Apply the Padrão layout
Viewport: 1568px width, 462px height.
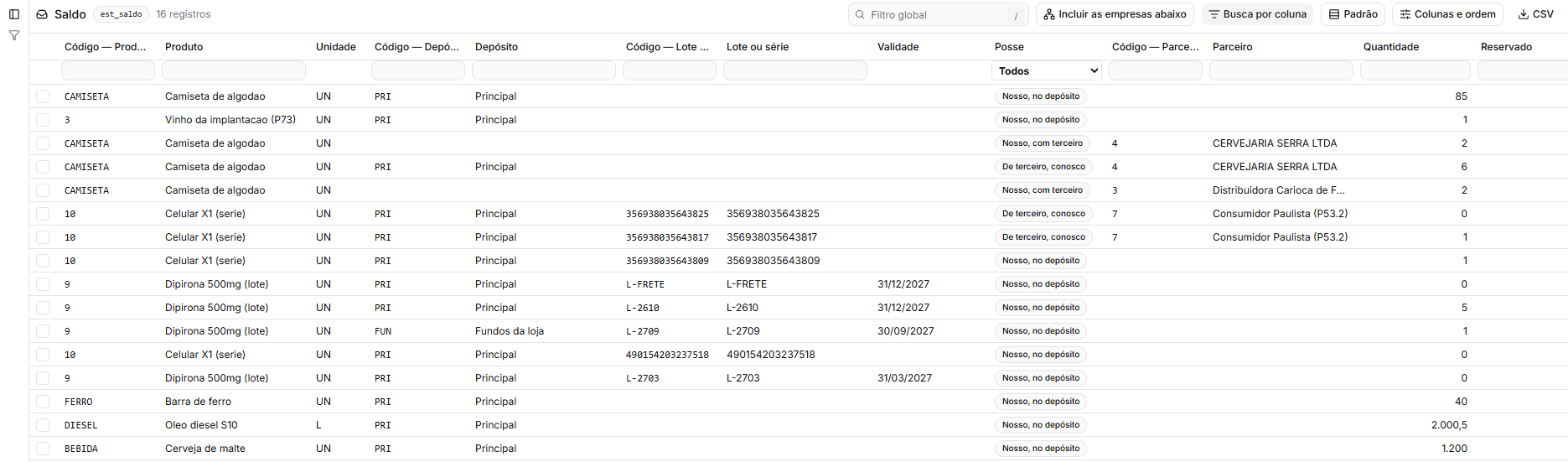pyautogui.click(x=1353, y=15)
